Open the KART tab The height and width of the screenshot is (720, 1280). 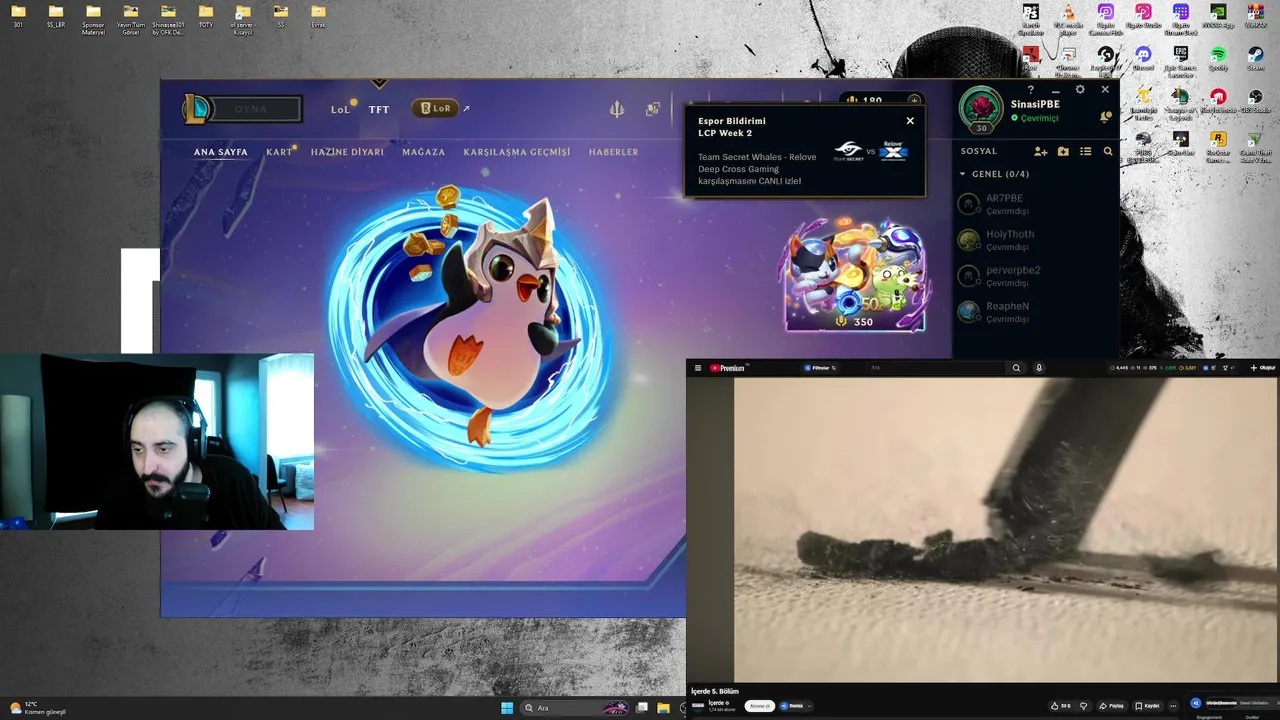pos(279,152)
